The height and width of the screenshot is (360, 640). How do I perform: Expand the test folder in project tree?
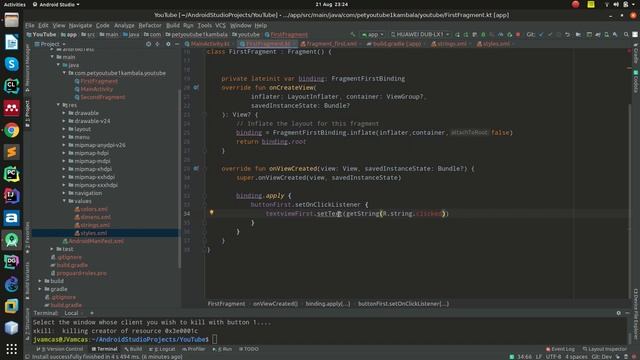[x=52, y=249]
